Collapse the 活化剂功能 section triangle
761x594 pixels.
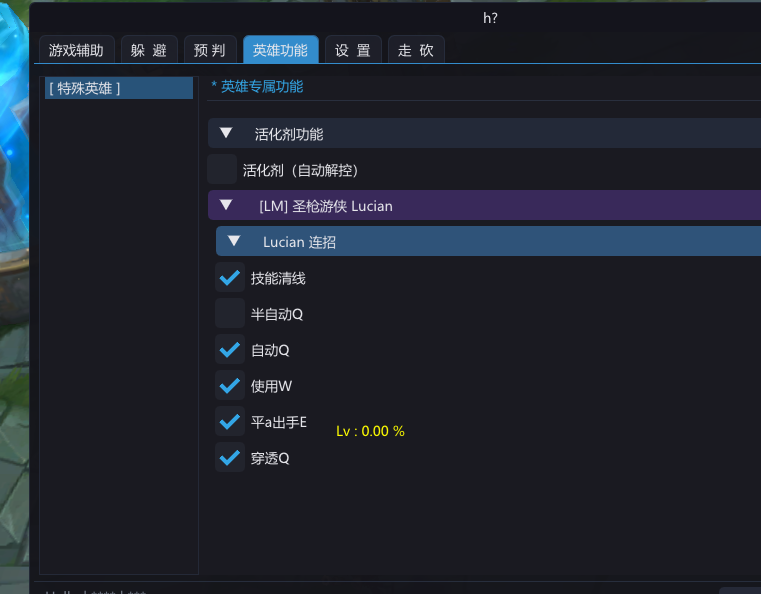226,133
